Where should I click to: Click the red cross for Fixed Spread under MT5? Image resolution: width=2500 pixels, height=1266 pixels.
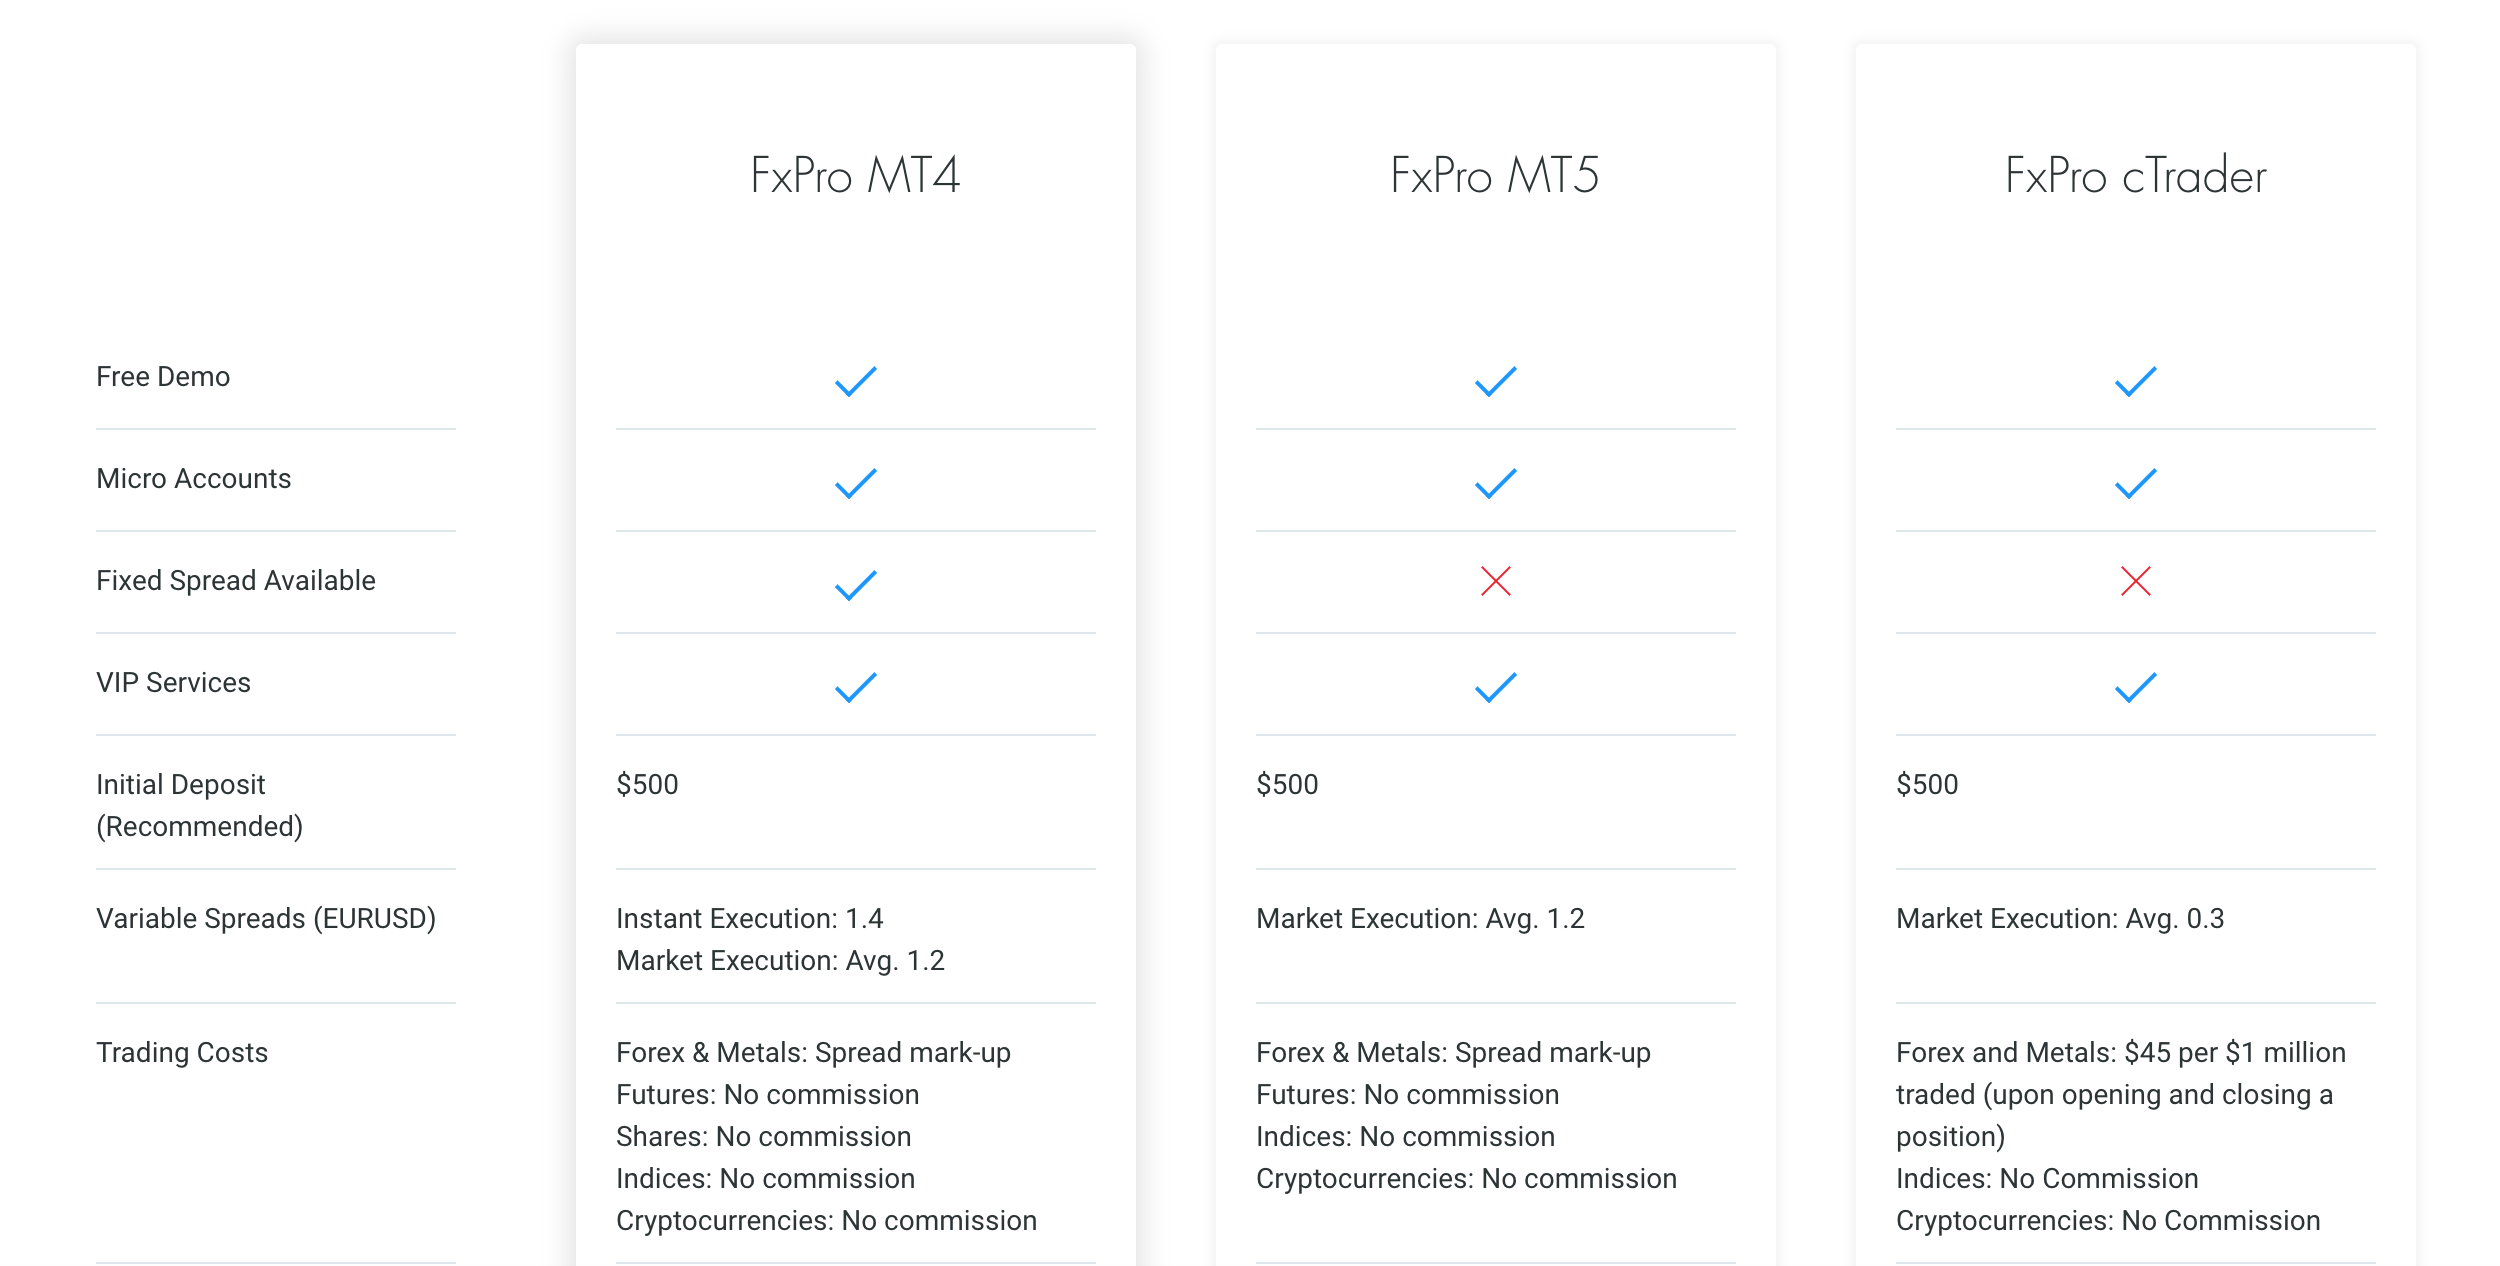[x=1496, y=581]
